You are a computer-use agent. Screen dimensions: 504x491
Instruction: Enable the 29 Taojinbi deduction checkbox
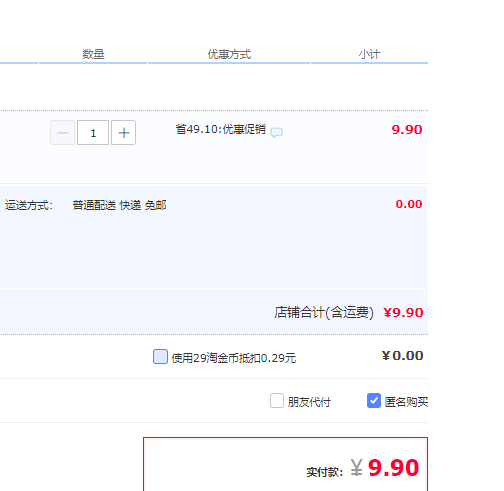point(160,357)
